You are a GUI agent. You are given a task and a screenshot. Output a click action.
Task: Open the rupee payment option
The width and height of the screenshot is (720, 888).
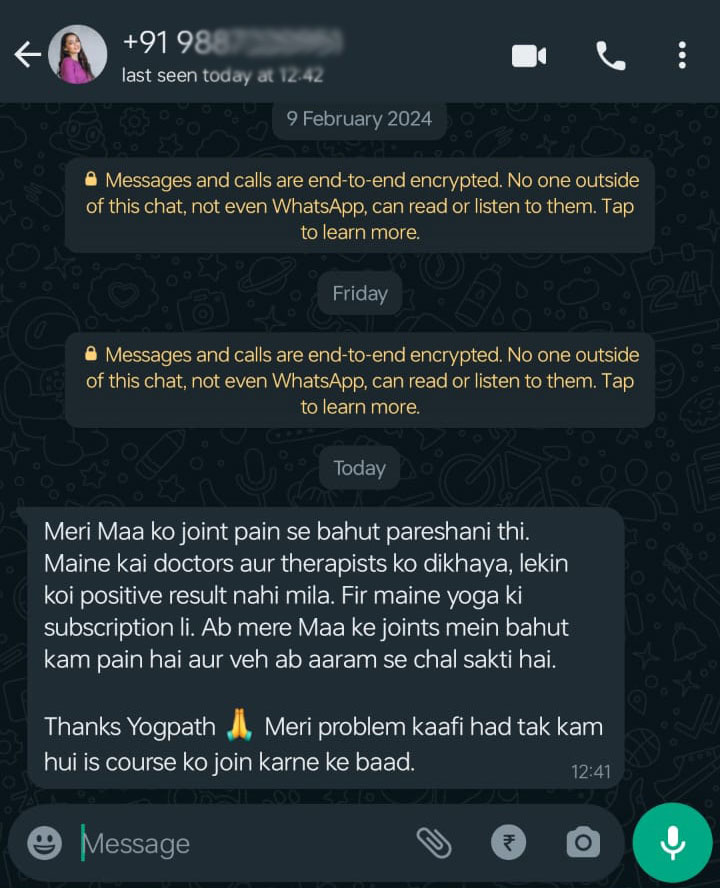point(508,843)
